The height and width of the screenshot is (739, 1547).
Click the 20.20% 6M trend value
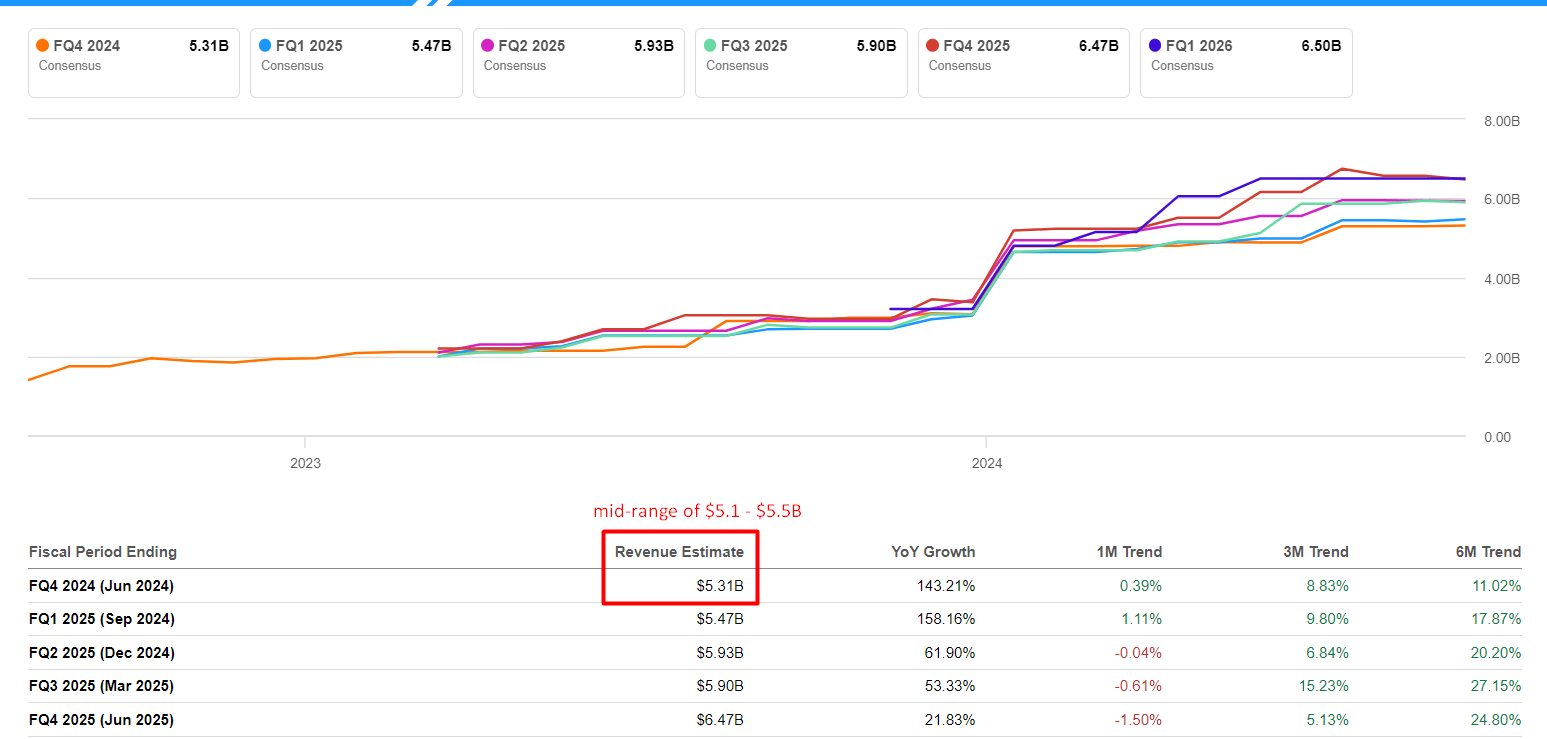coord(1497,653)
